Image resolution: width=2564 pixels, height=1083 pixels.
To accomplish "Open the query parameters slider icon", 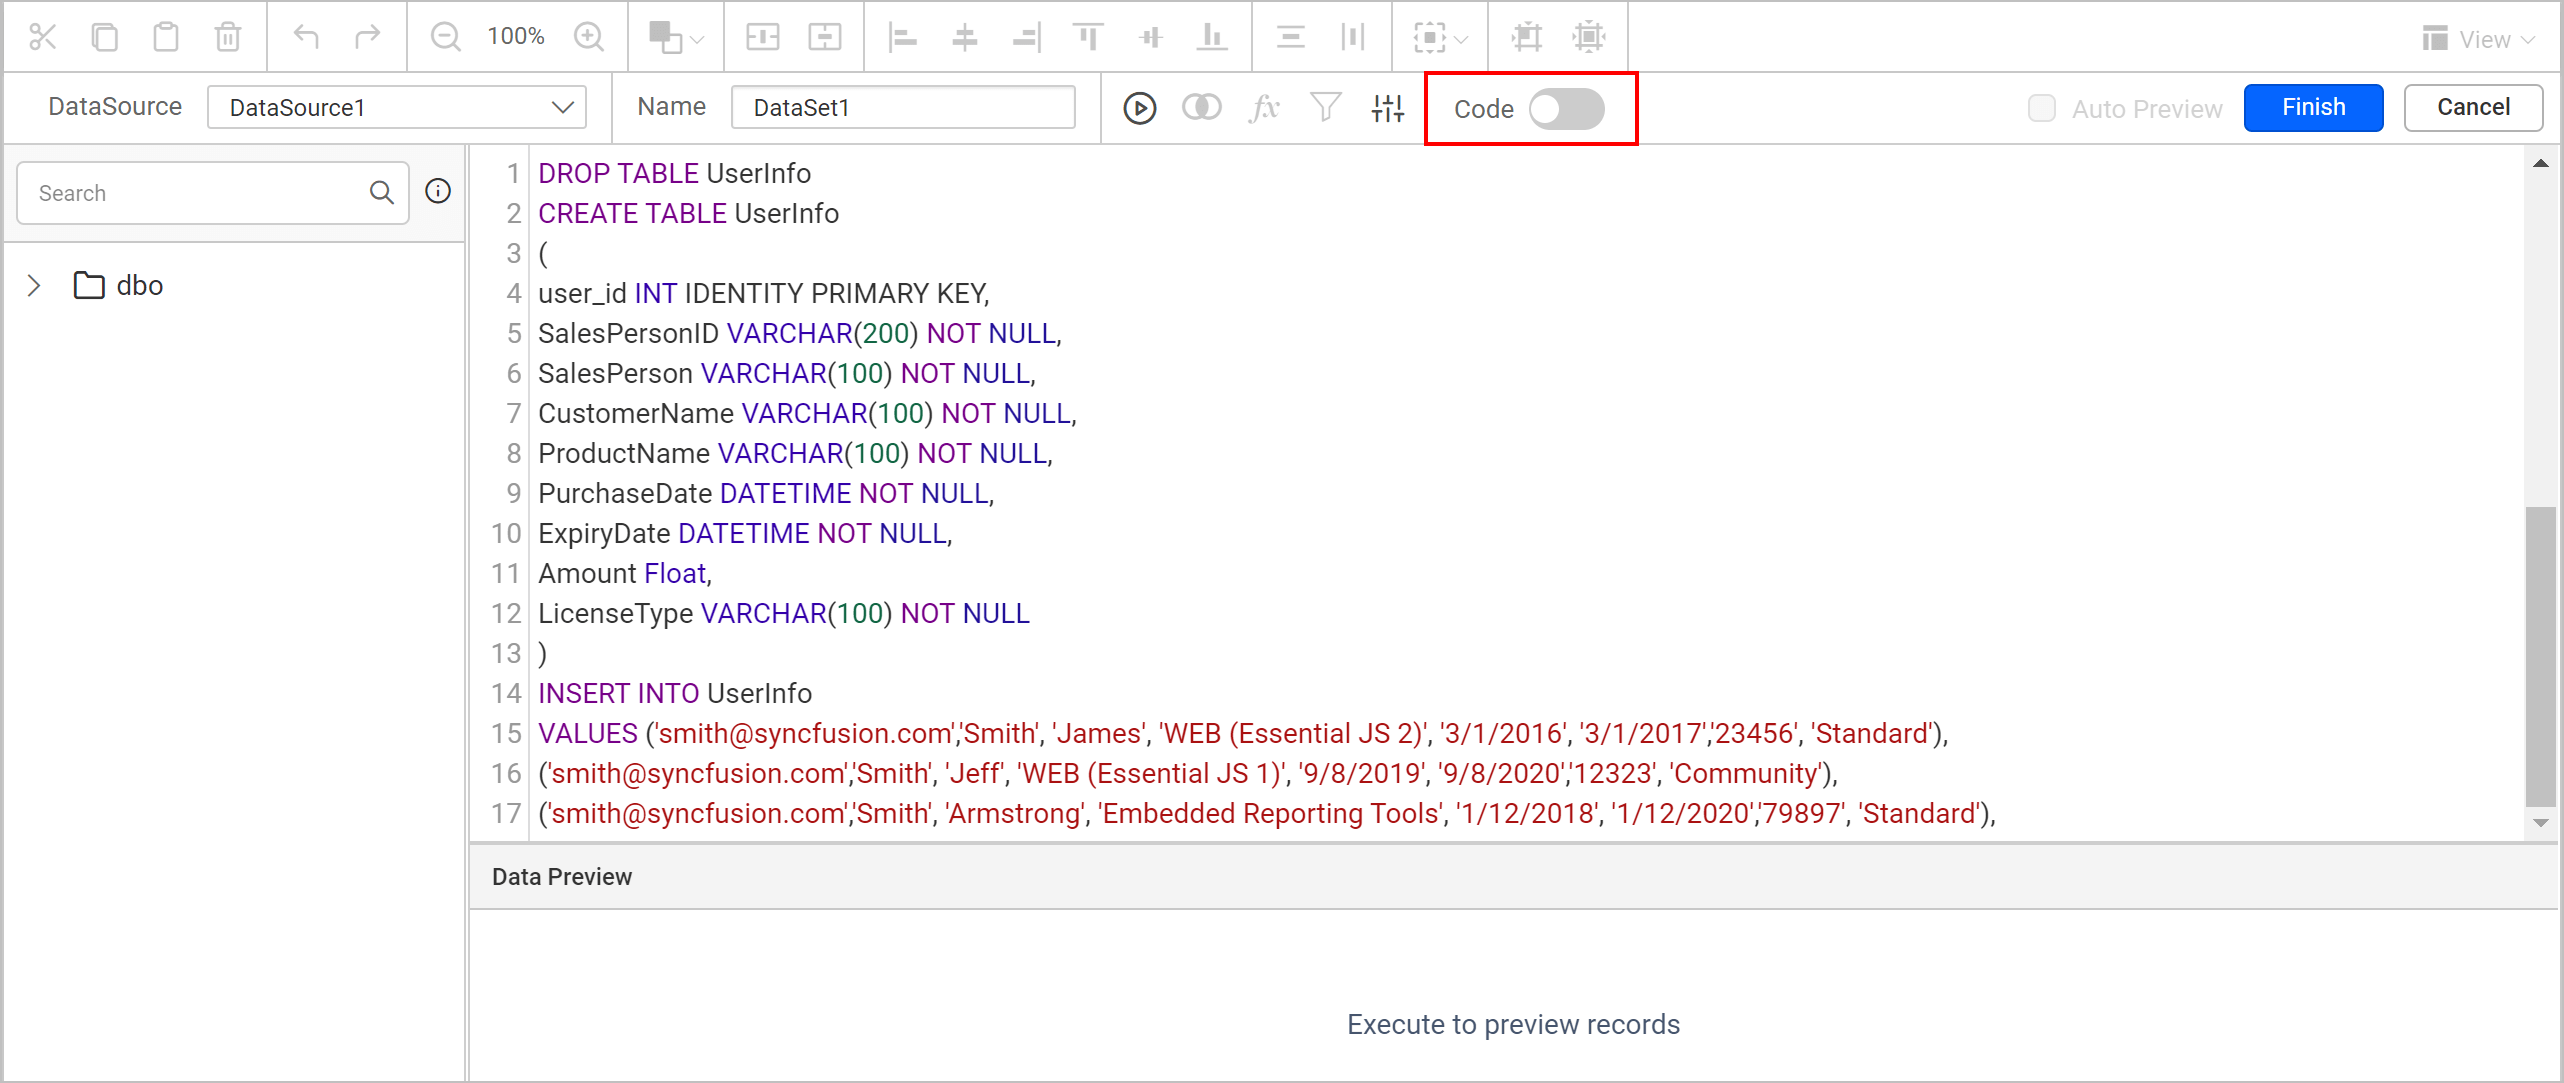I will (1388, 108).
